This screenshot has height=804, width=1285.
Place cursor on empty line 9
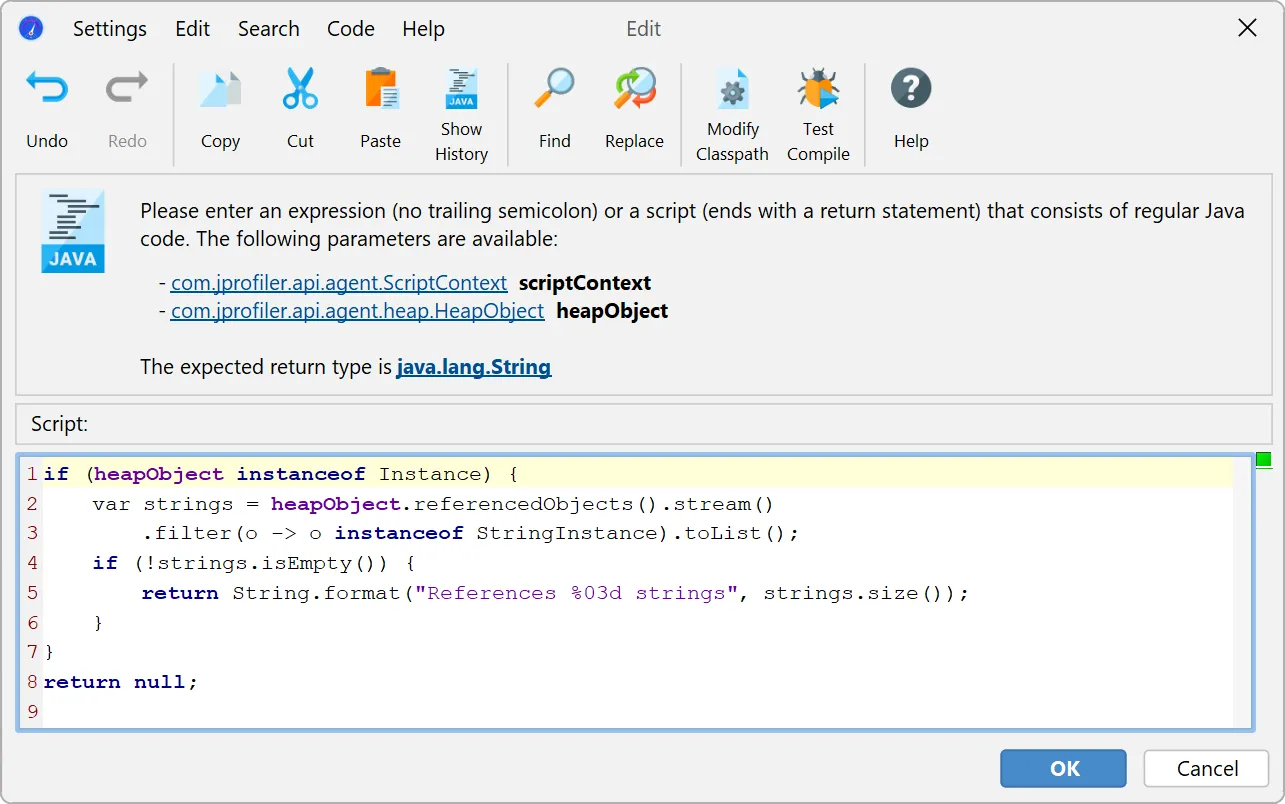point(637,712)
